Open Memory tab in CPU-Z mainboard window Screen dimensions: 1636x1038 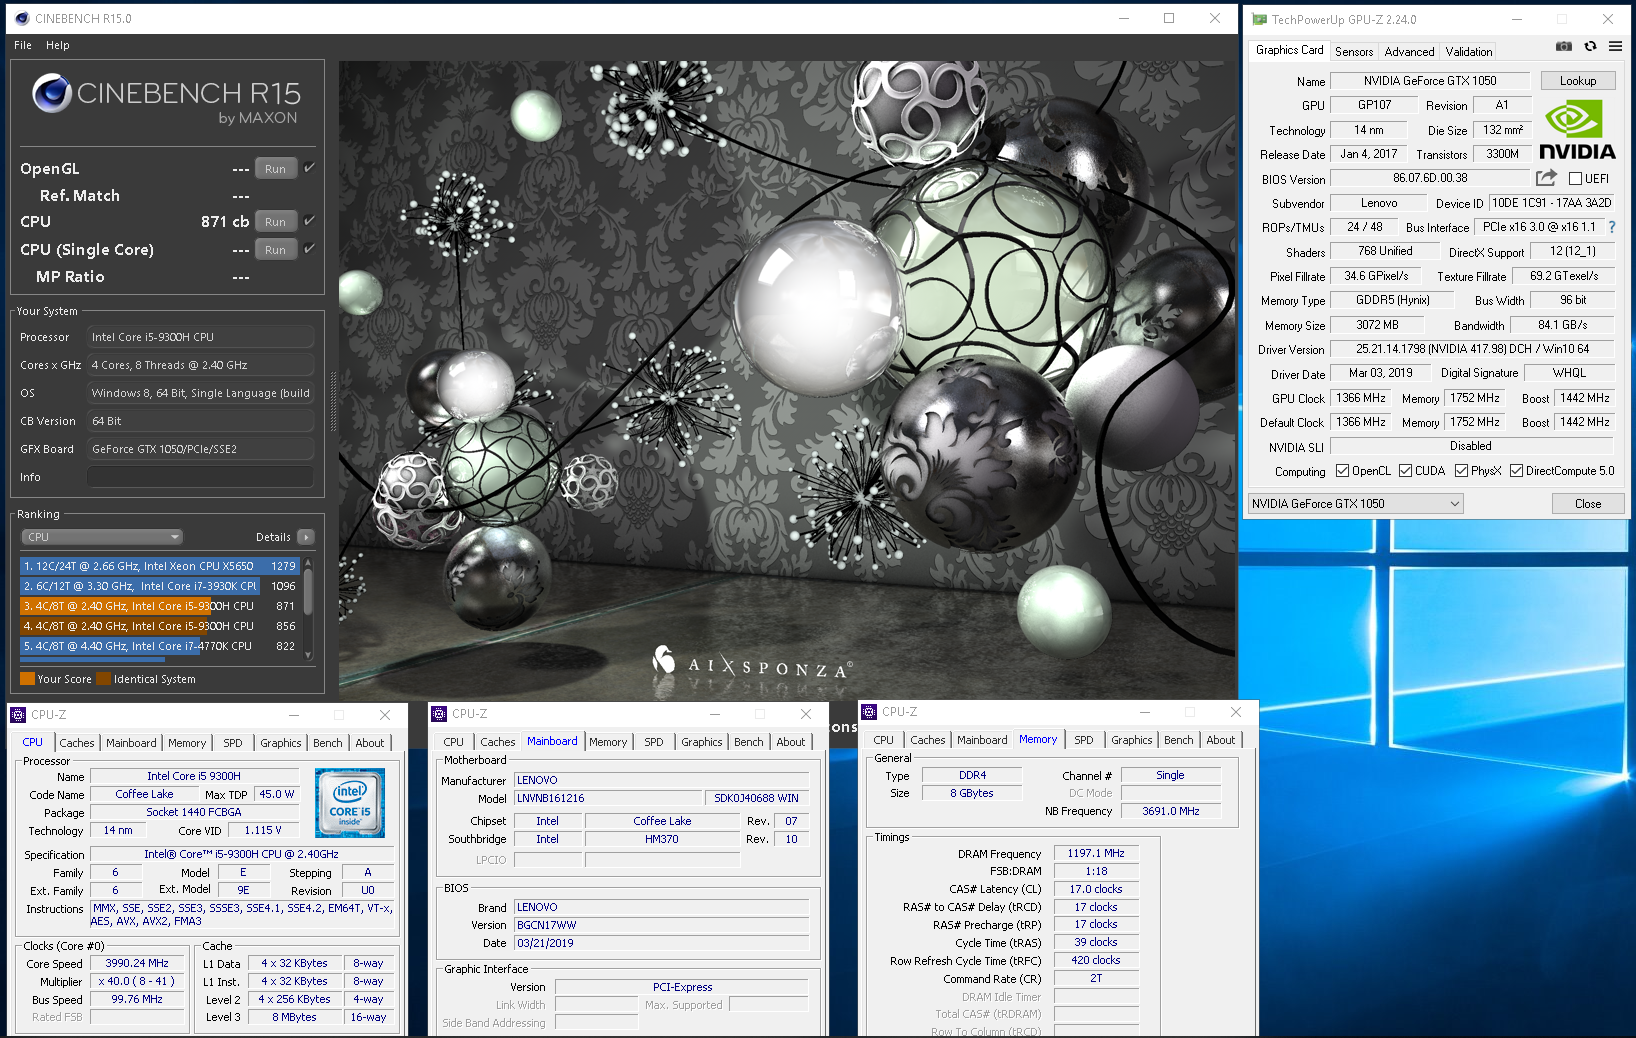click(x=608, y=742)
